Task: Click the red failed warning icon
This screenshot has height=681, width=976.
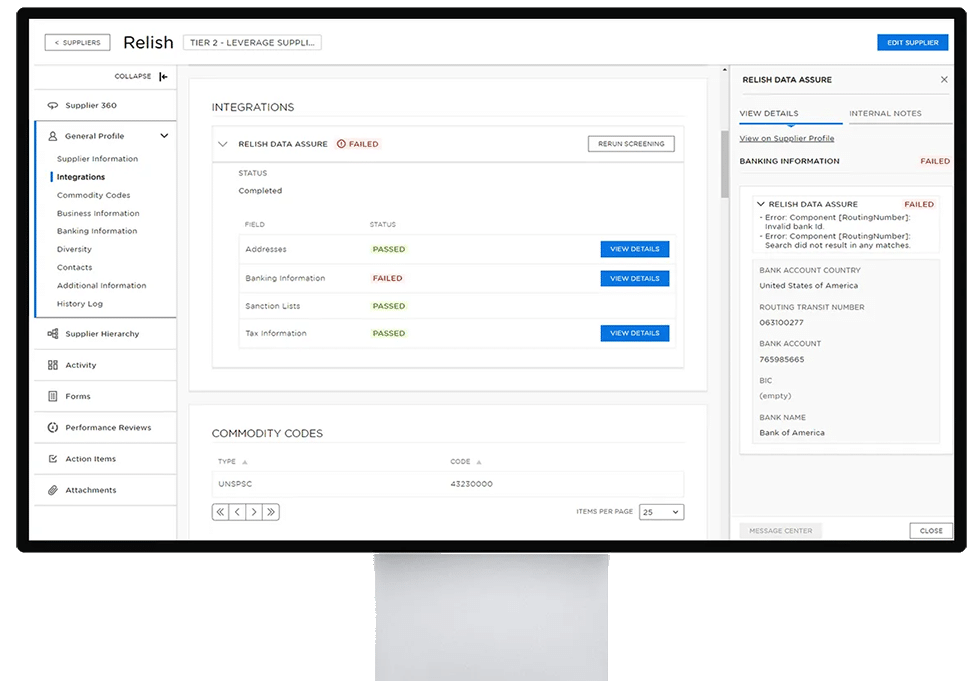Action: [341, 144]
